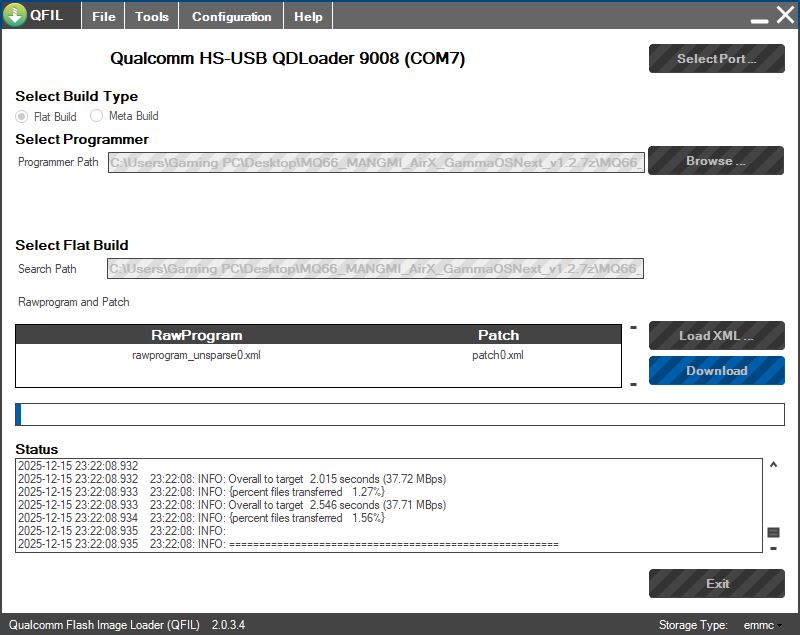Open the File menu
This screenshot has height=635, width=800.
click(x=103, y=16)
